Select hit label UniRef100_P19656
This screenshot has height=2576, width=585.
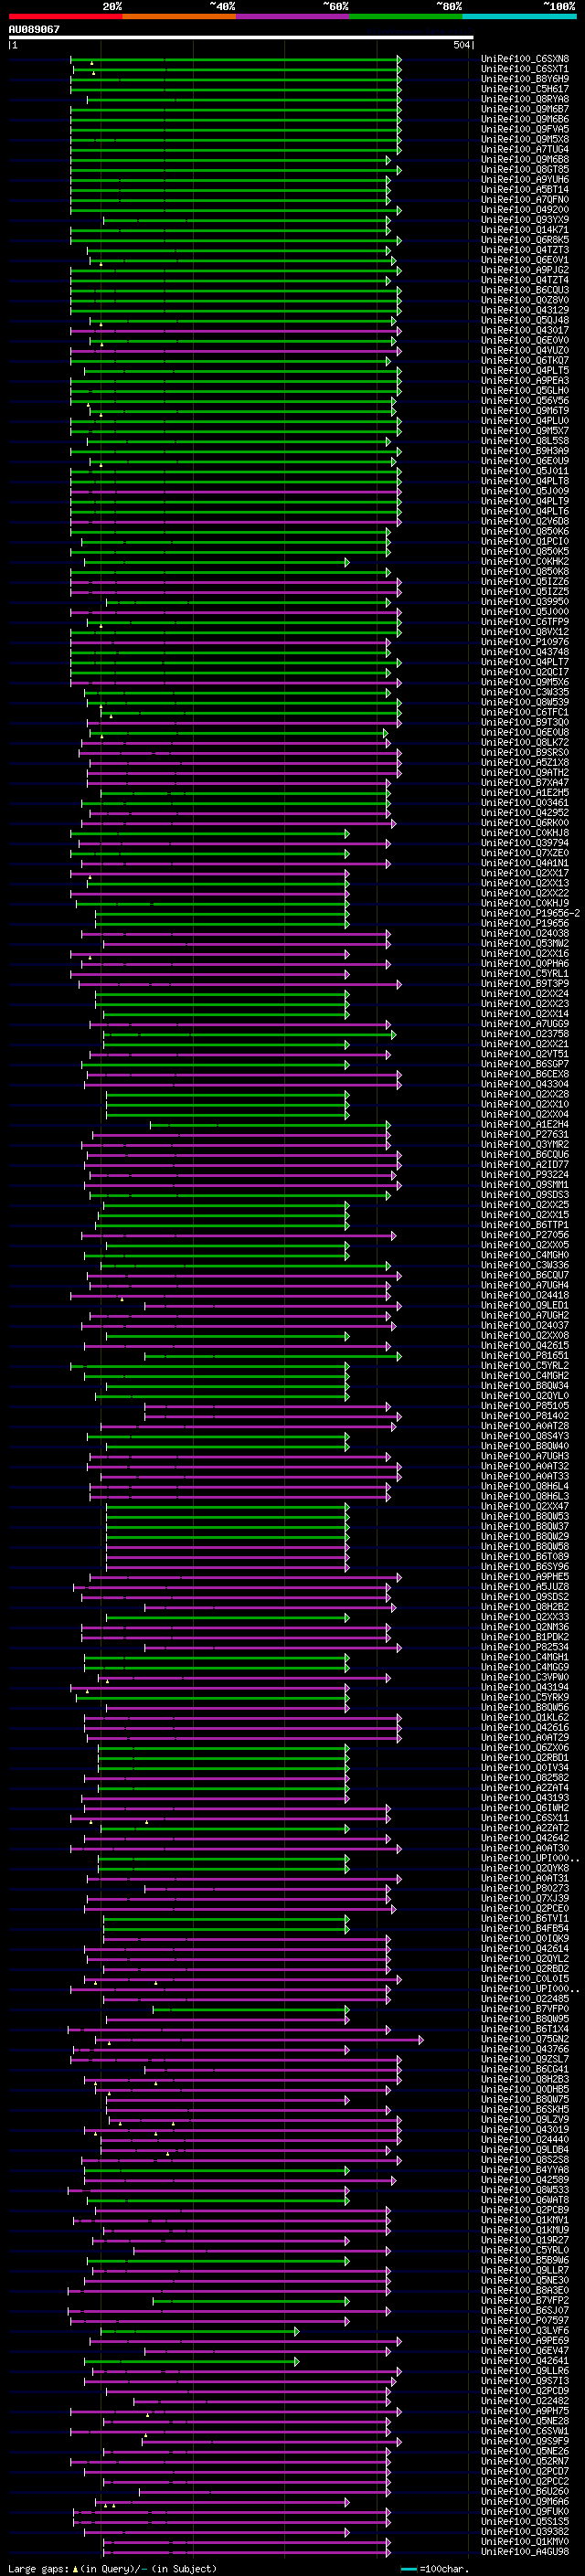(x=525, y=924)
